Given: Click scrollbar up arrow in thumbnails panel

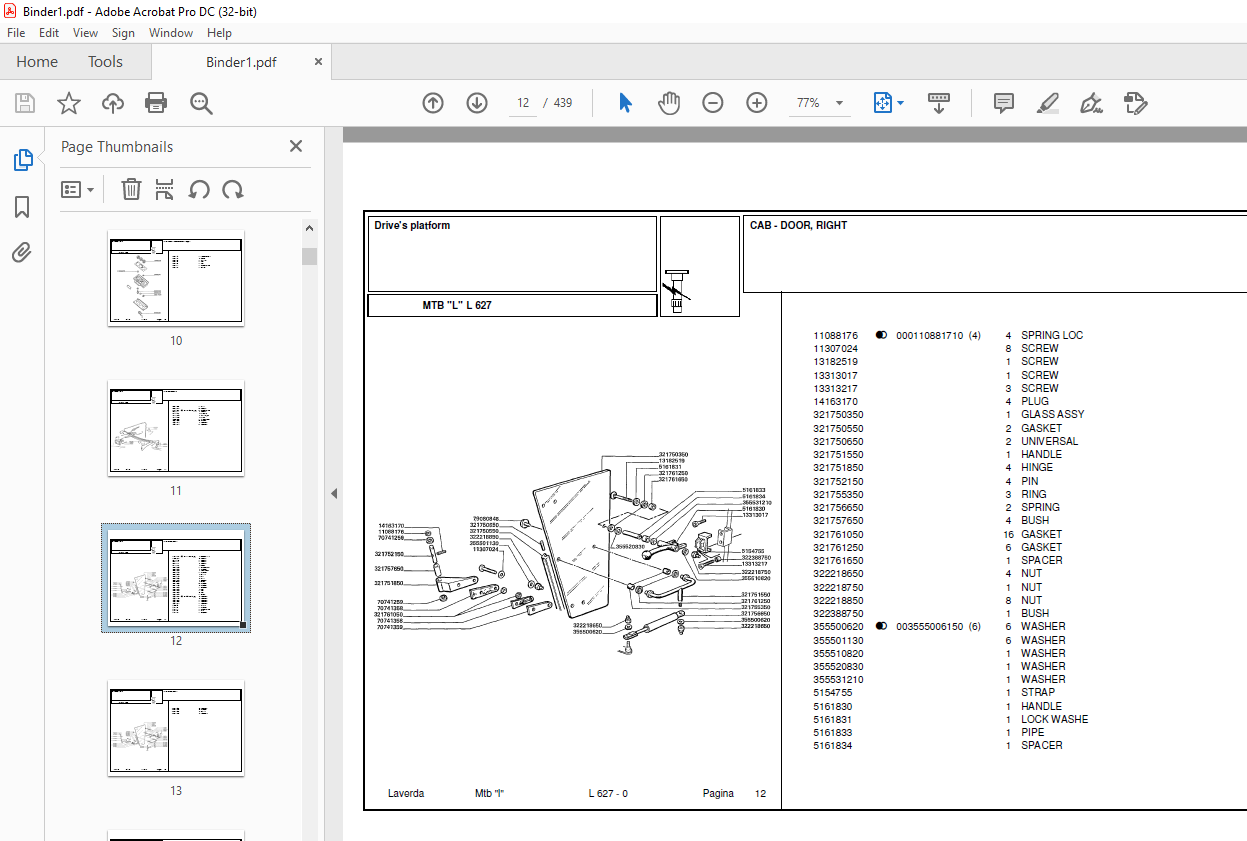Looking at the screenshot, I should 310,229.
